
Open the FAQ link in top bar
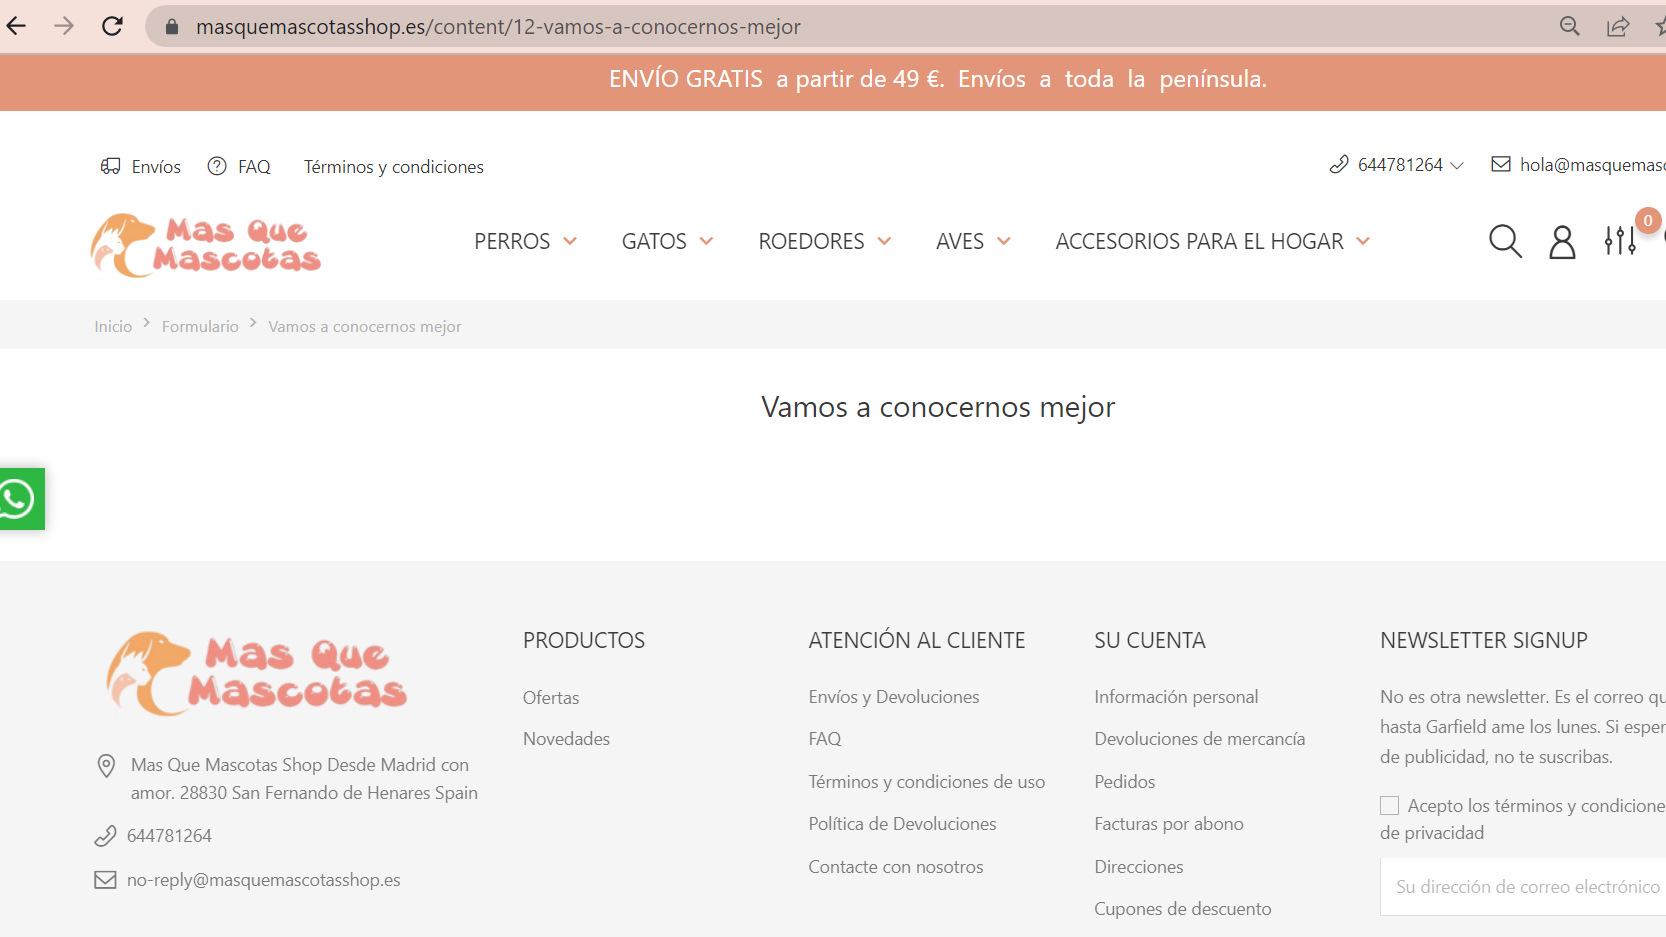[254, 167]
